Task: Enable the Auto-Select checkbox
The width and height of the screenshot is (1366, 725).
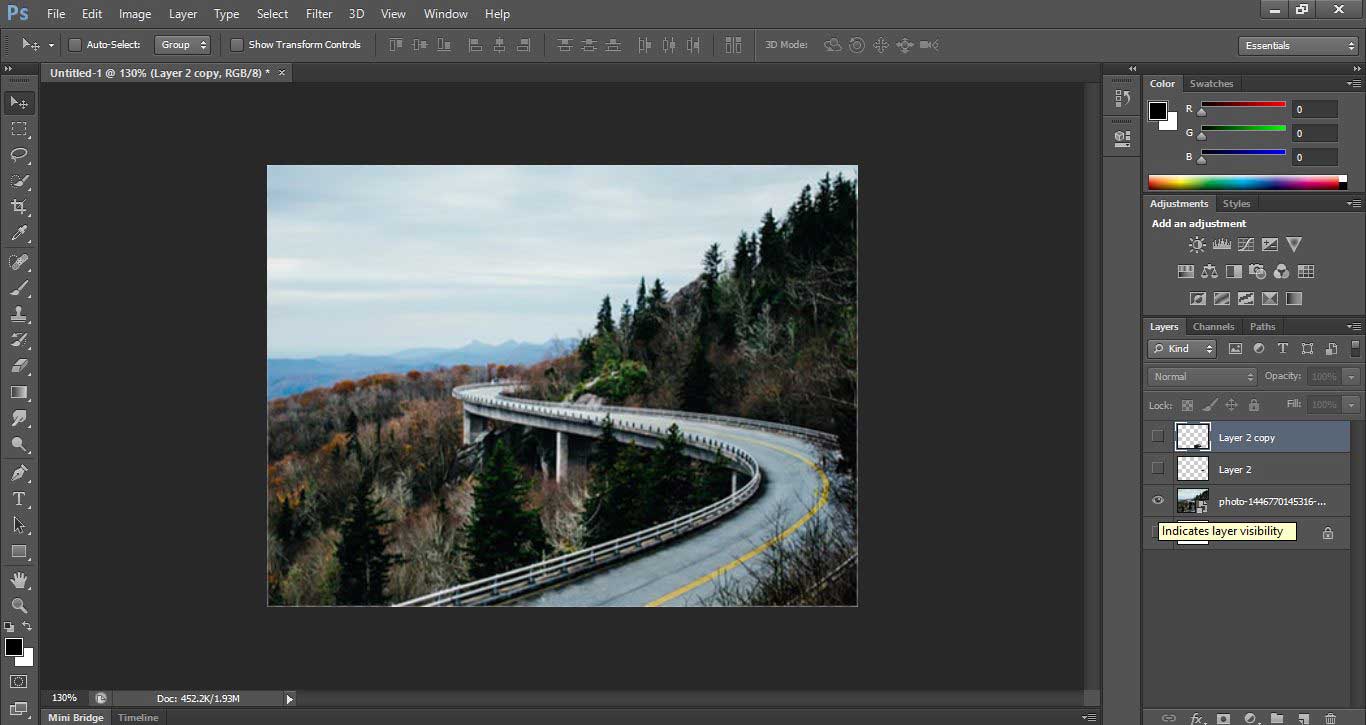Action: coord(75,45)
